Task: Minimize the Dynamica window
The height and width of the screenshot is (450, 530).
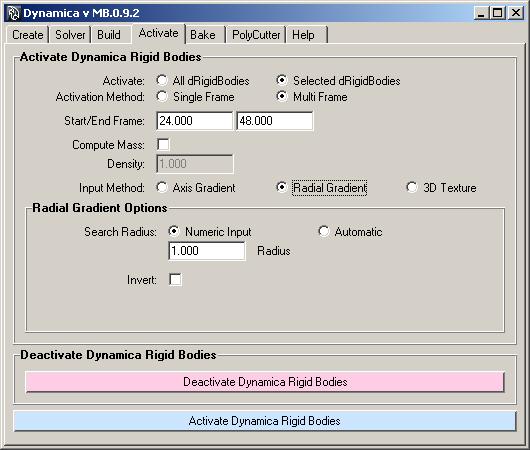Action: click(x=482, y=13)
